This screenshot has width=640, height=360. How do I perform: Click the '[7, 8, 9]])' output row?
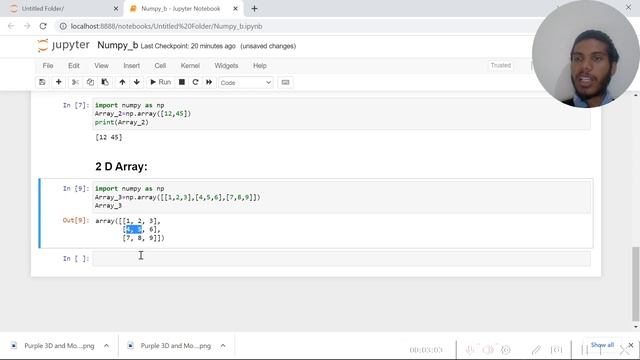[143, 238]
